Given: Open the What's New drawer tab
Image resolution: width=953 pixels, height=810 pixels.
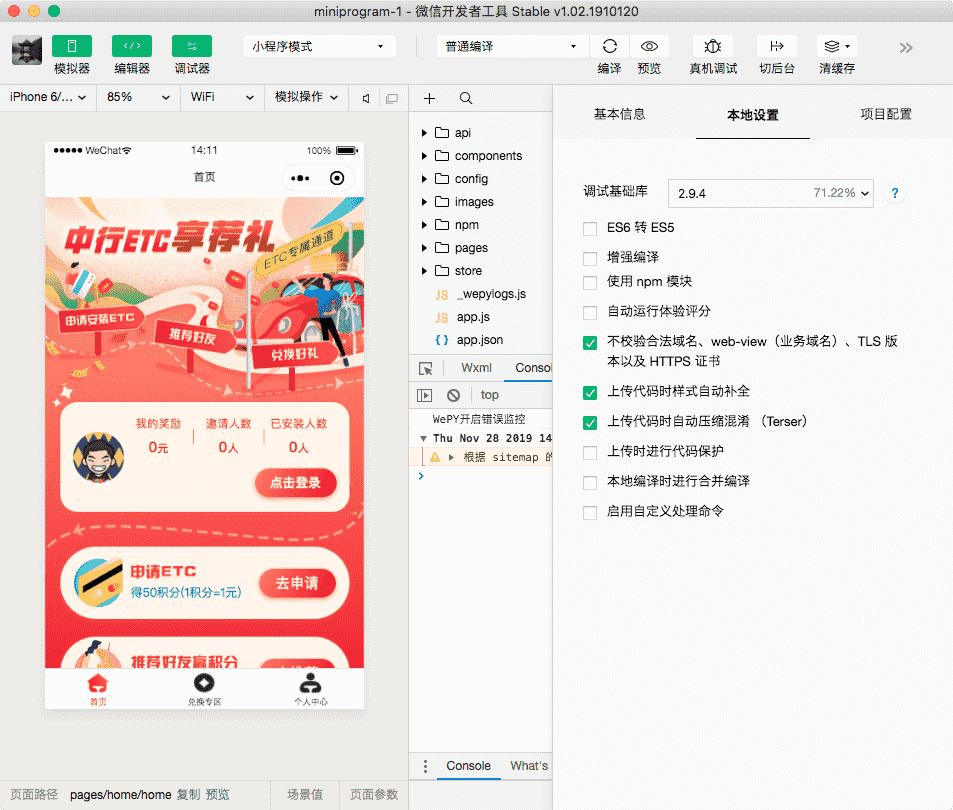Looking at the screenshot, I should tap(529, 766).
